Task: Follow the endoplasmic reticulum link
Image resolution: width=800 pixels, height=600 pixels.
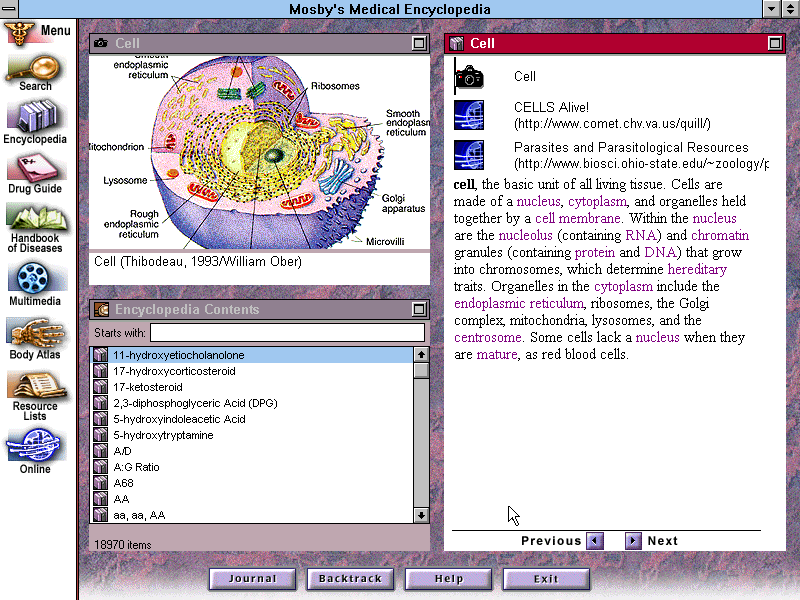Action: 519,304
